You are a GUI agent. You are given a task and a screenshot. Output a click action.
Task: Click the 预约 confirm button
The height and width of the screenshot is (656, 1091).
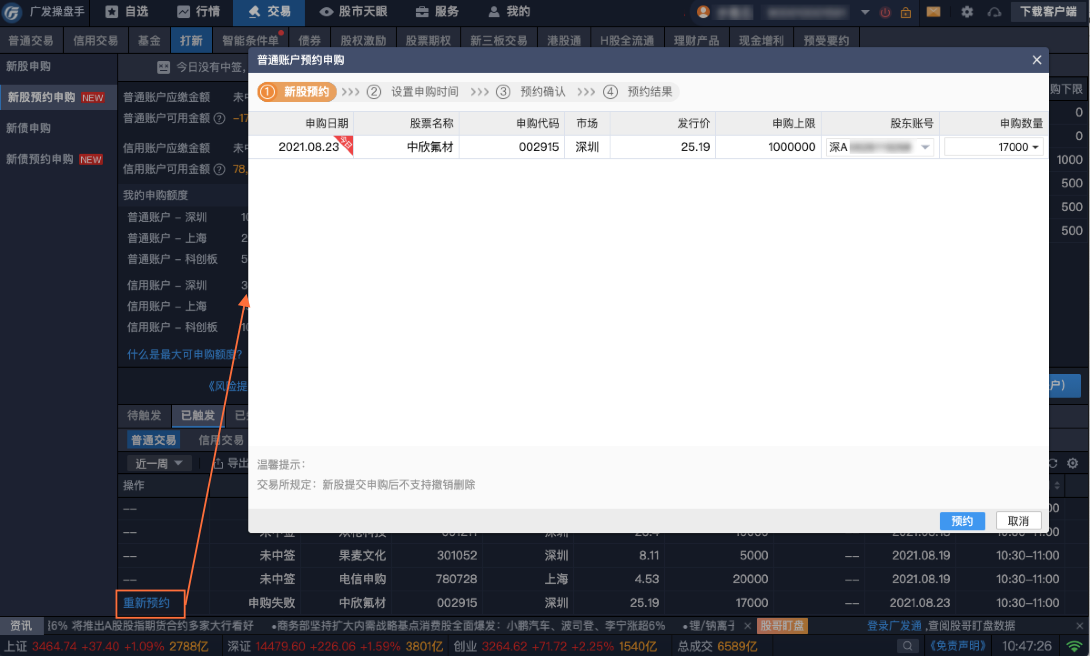(x=962, y=521)
